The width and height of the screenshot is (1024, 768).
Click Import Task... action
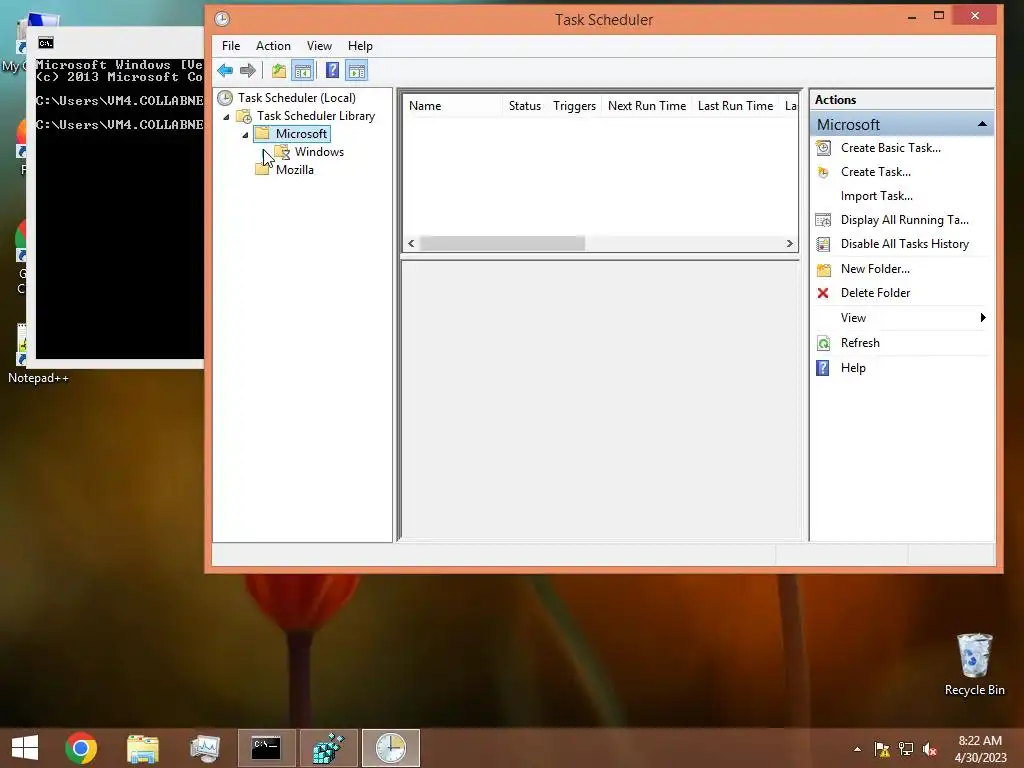coord(876,197)
